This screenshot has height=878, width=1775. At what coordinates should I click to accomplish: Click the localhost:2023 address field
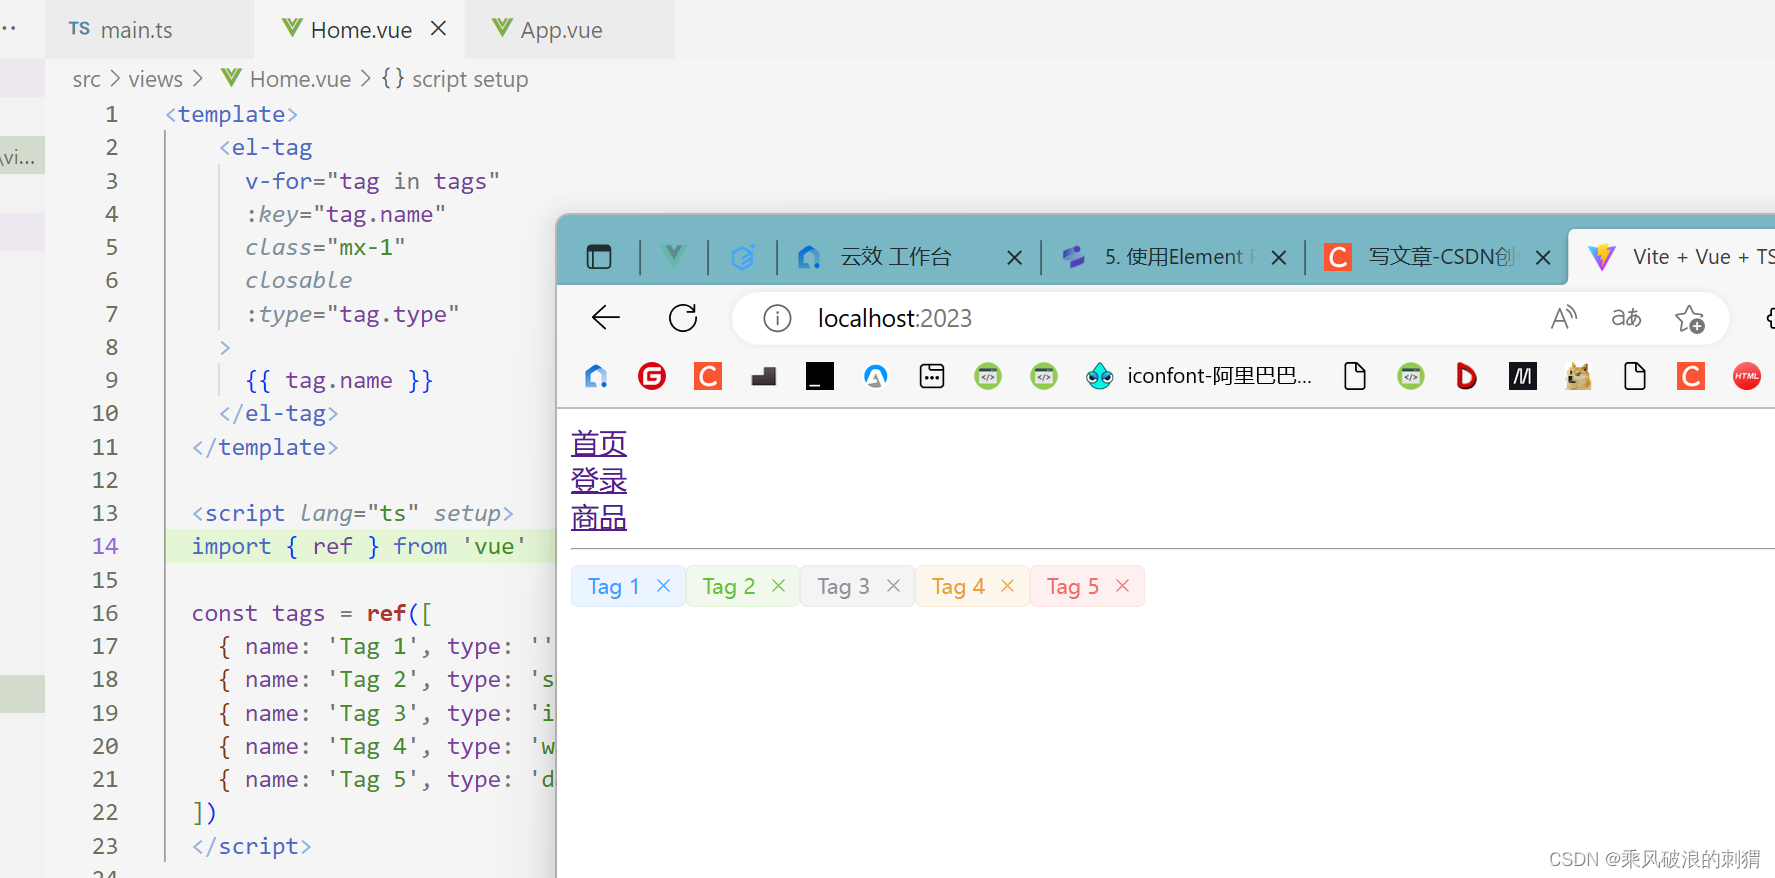(x=895, y=318)
